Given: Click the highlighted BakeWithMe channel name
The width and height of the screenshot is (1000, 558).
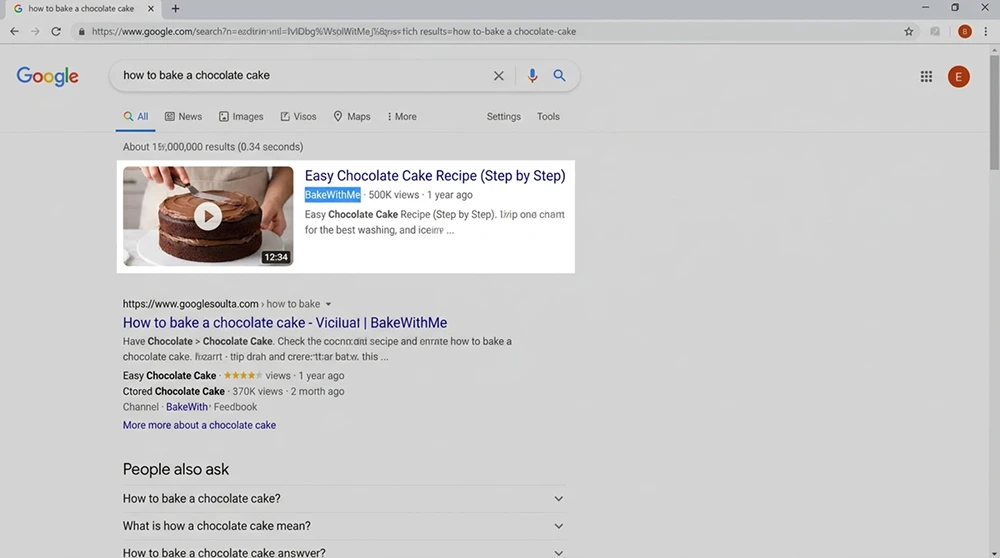Looking at the screenshot, I should click(332, 195).
